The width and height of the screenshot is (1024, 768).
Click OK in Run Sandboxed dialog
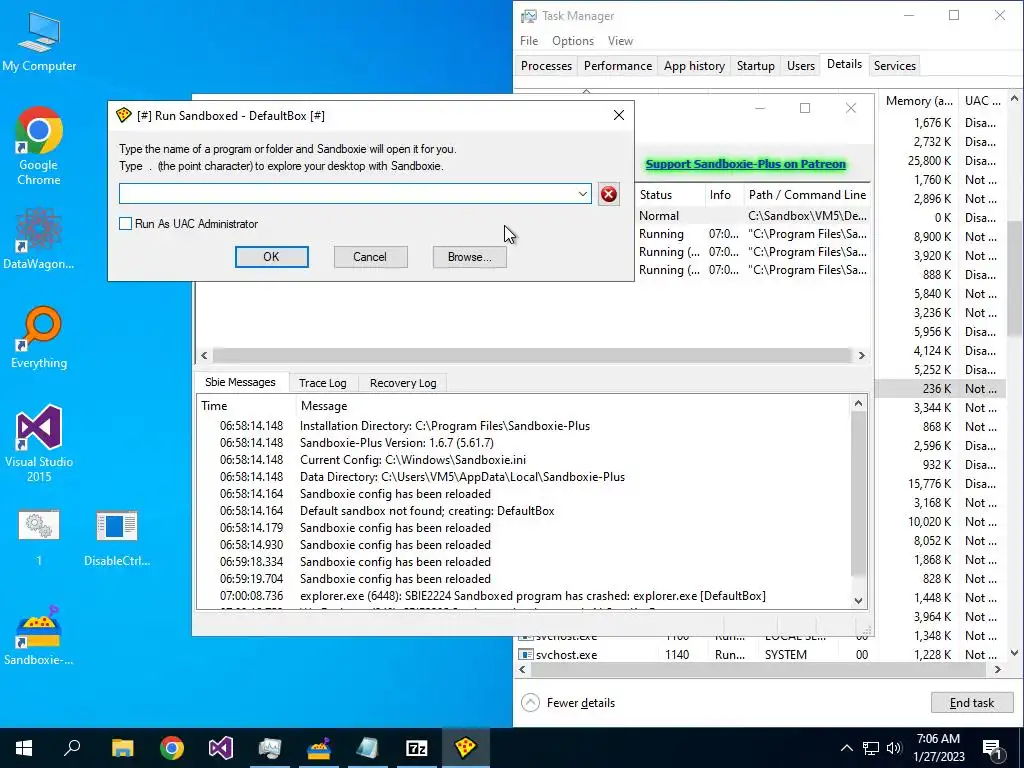272,257
